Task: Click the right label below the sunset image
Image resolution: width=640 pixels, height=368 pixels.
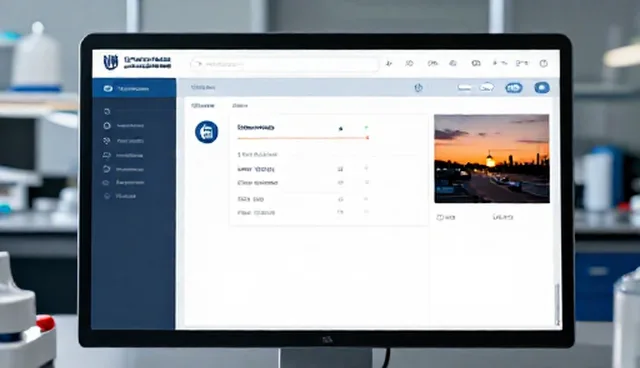Action: click(x=503, y=217)
